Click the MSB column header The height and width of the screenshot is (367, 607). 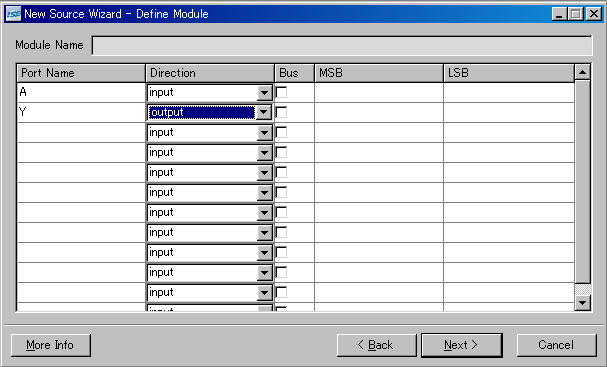click(x=379, y=73)
